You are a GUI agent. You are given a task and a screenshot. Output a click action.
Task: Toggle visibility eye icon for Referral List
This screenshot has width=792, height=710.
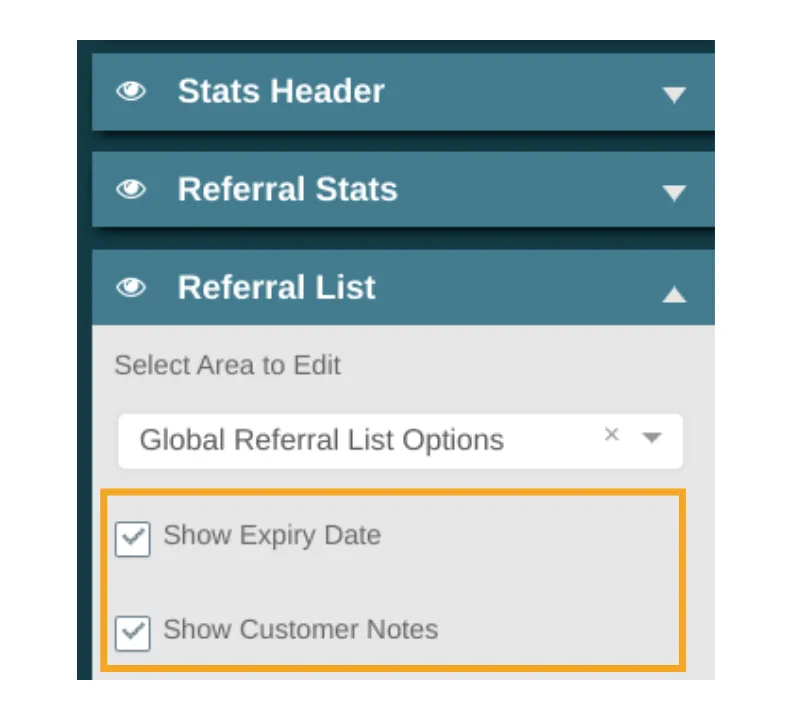(x=131, y=287)
